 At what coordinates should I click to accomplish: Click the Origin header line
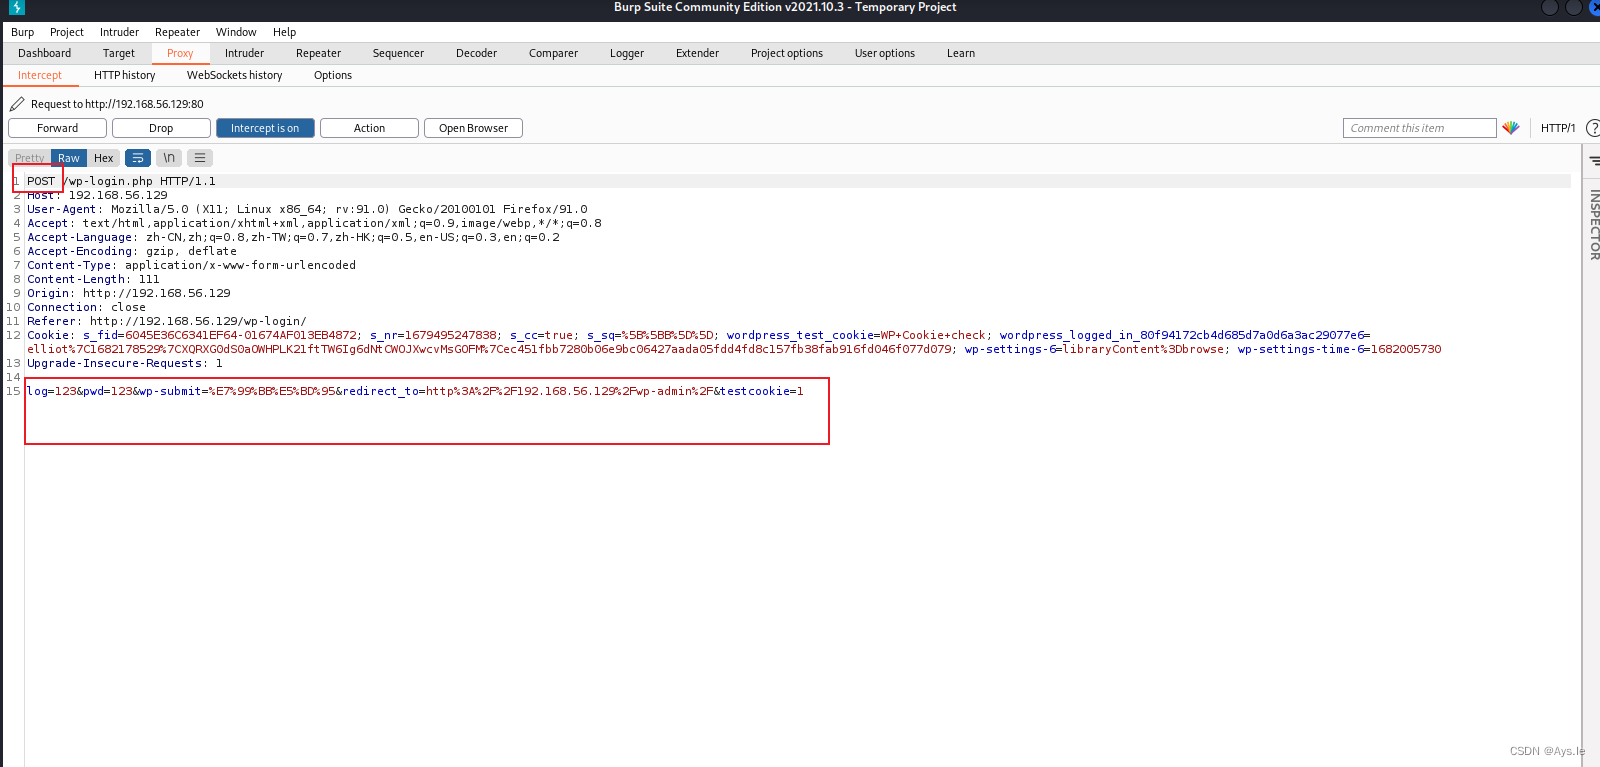point(129,293)
